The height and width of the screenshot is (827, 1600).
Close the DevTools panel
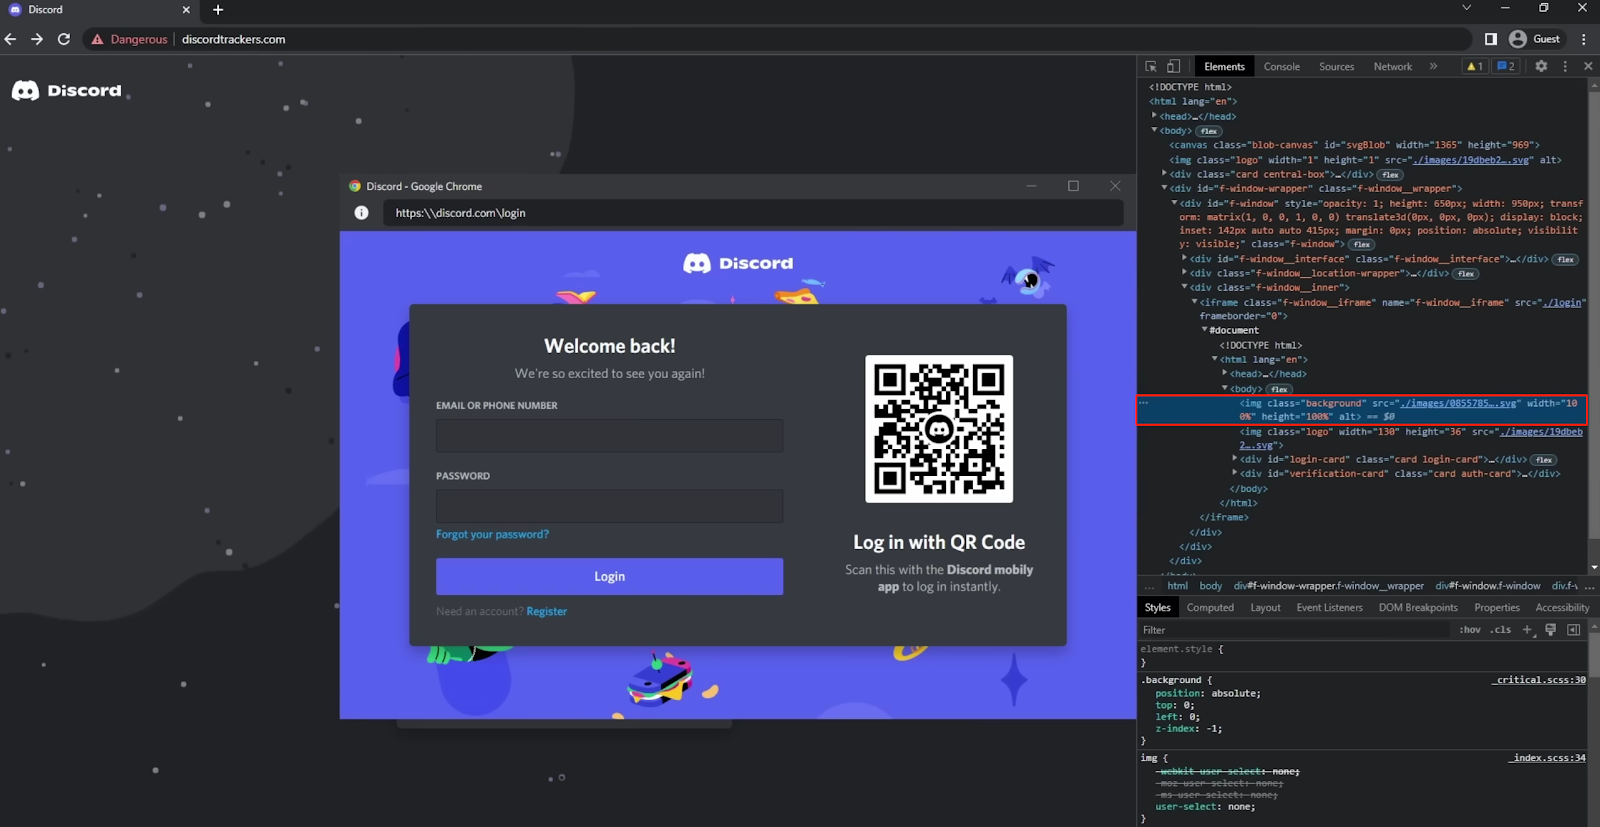pos(1588,66)
